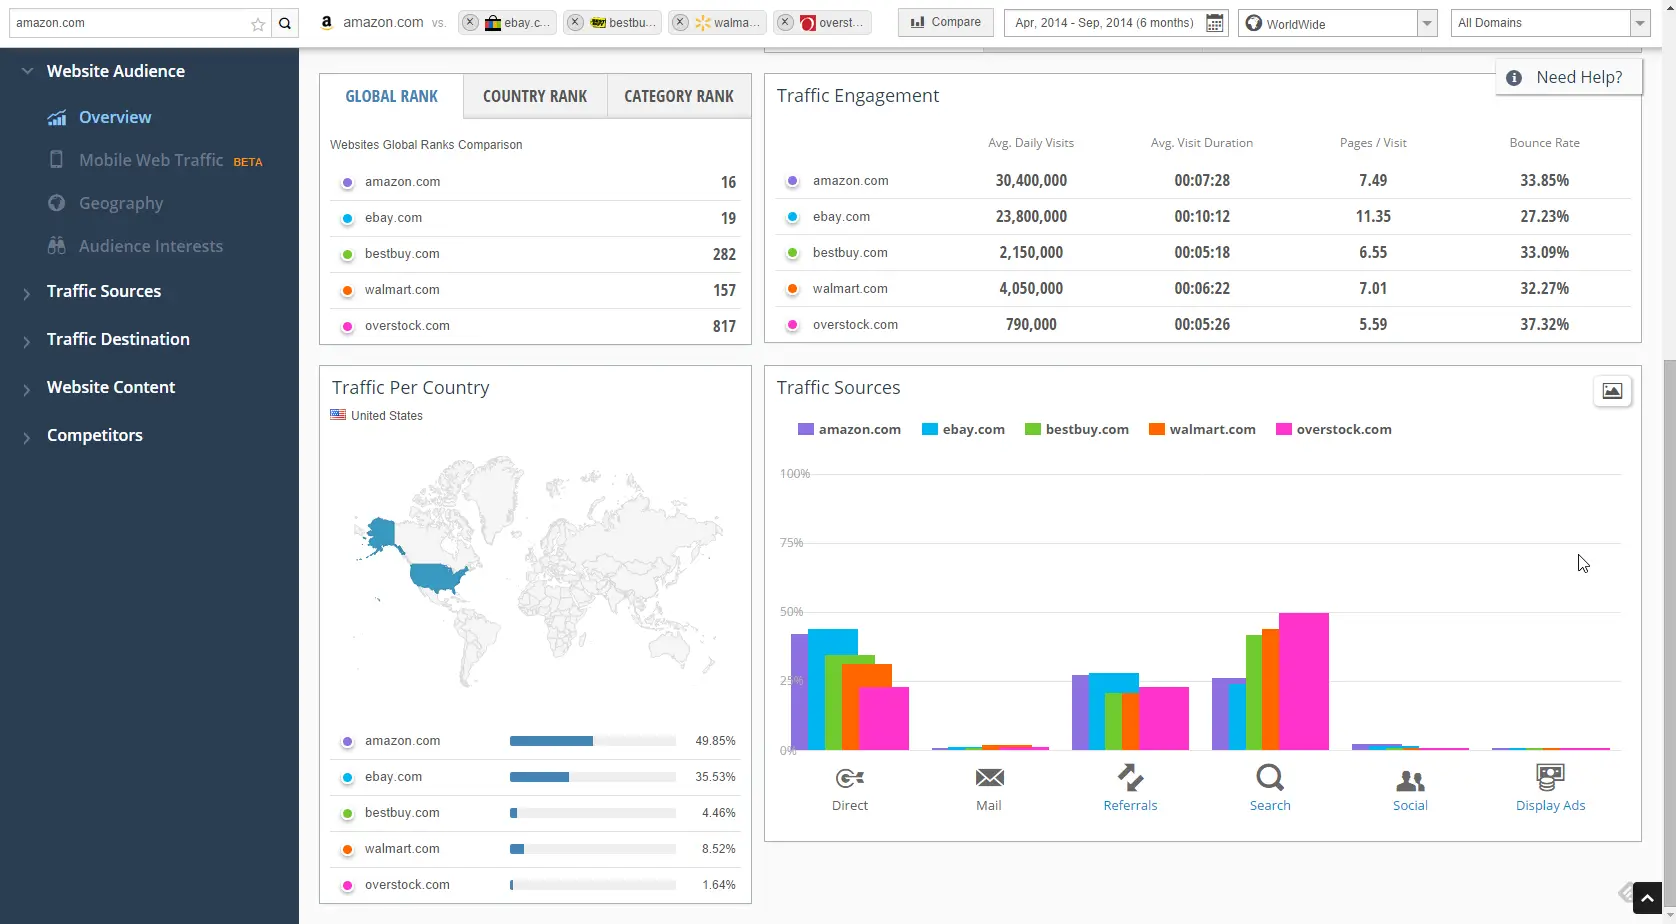Click the Compare button
This screenshot has height=924, width=1676.
click(x=945, y=22)
